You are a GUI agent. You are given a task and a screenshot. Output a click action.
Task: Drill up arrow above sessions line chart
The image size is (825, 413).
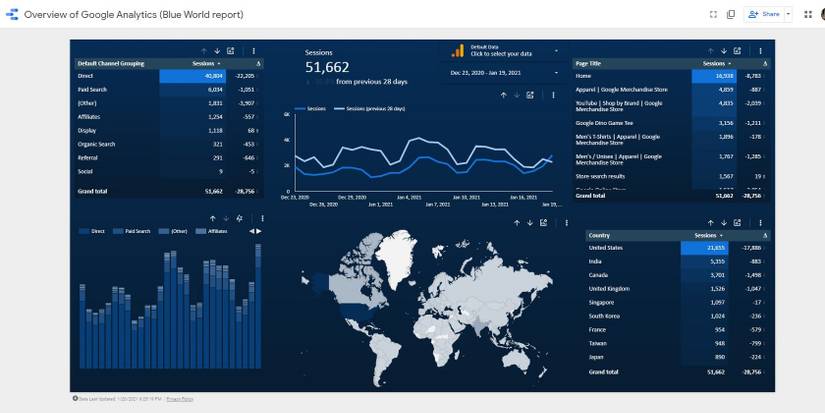click(504, 95)
